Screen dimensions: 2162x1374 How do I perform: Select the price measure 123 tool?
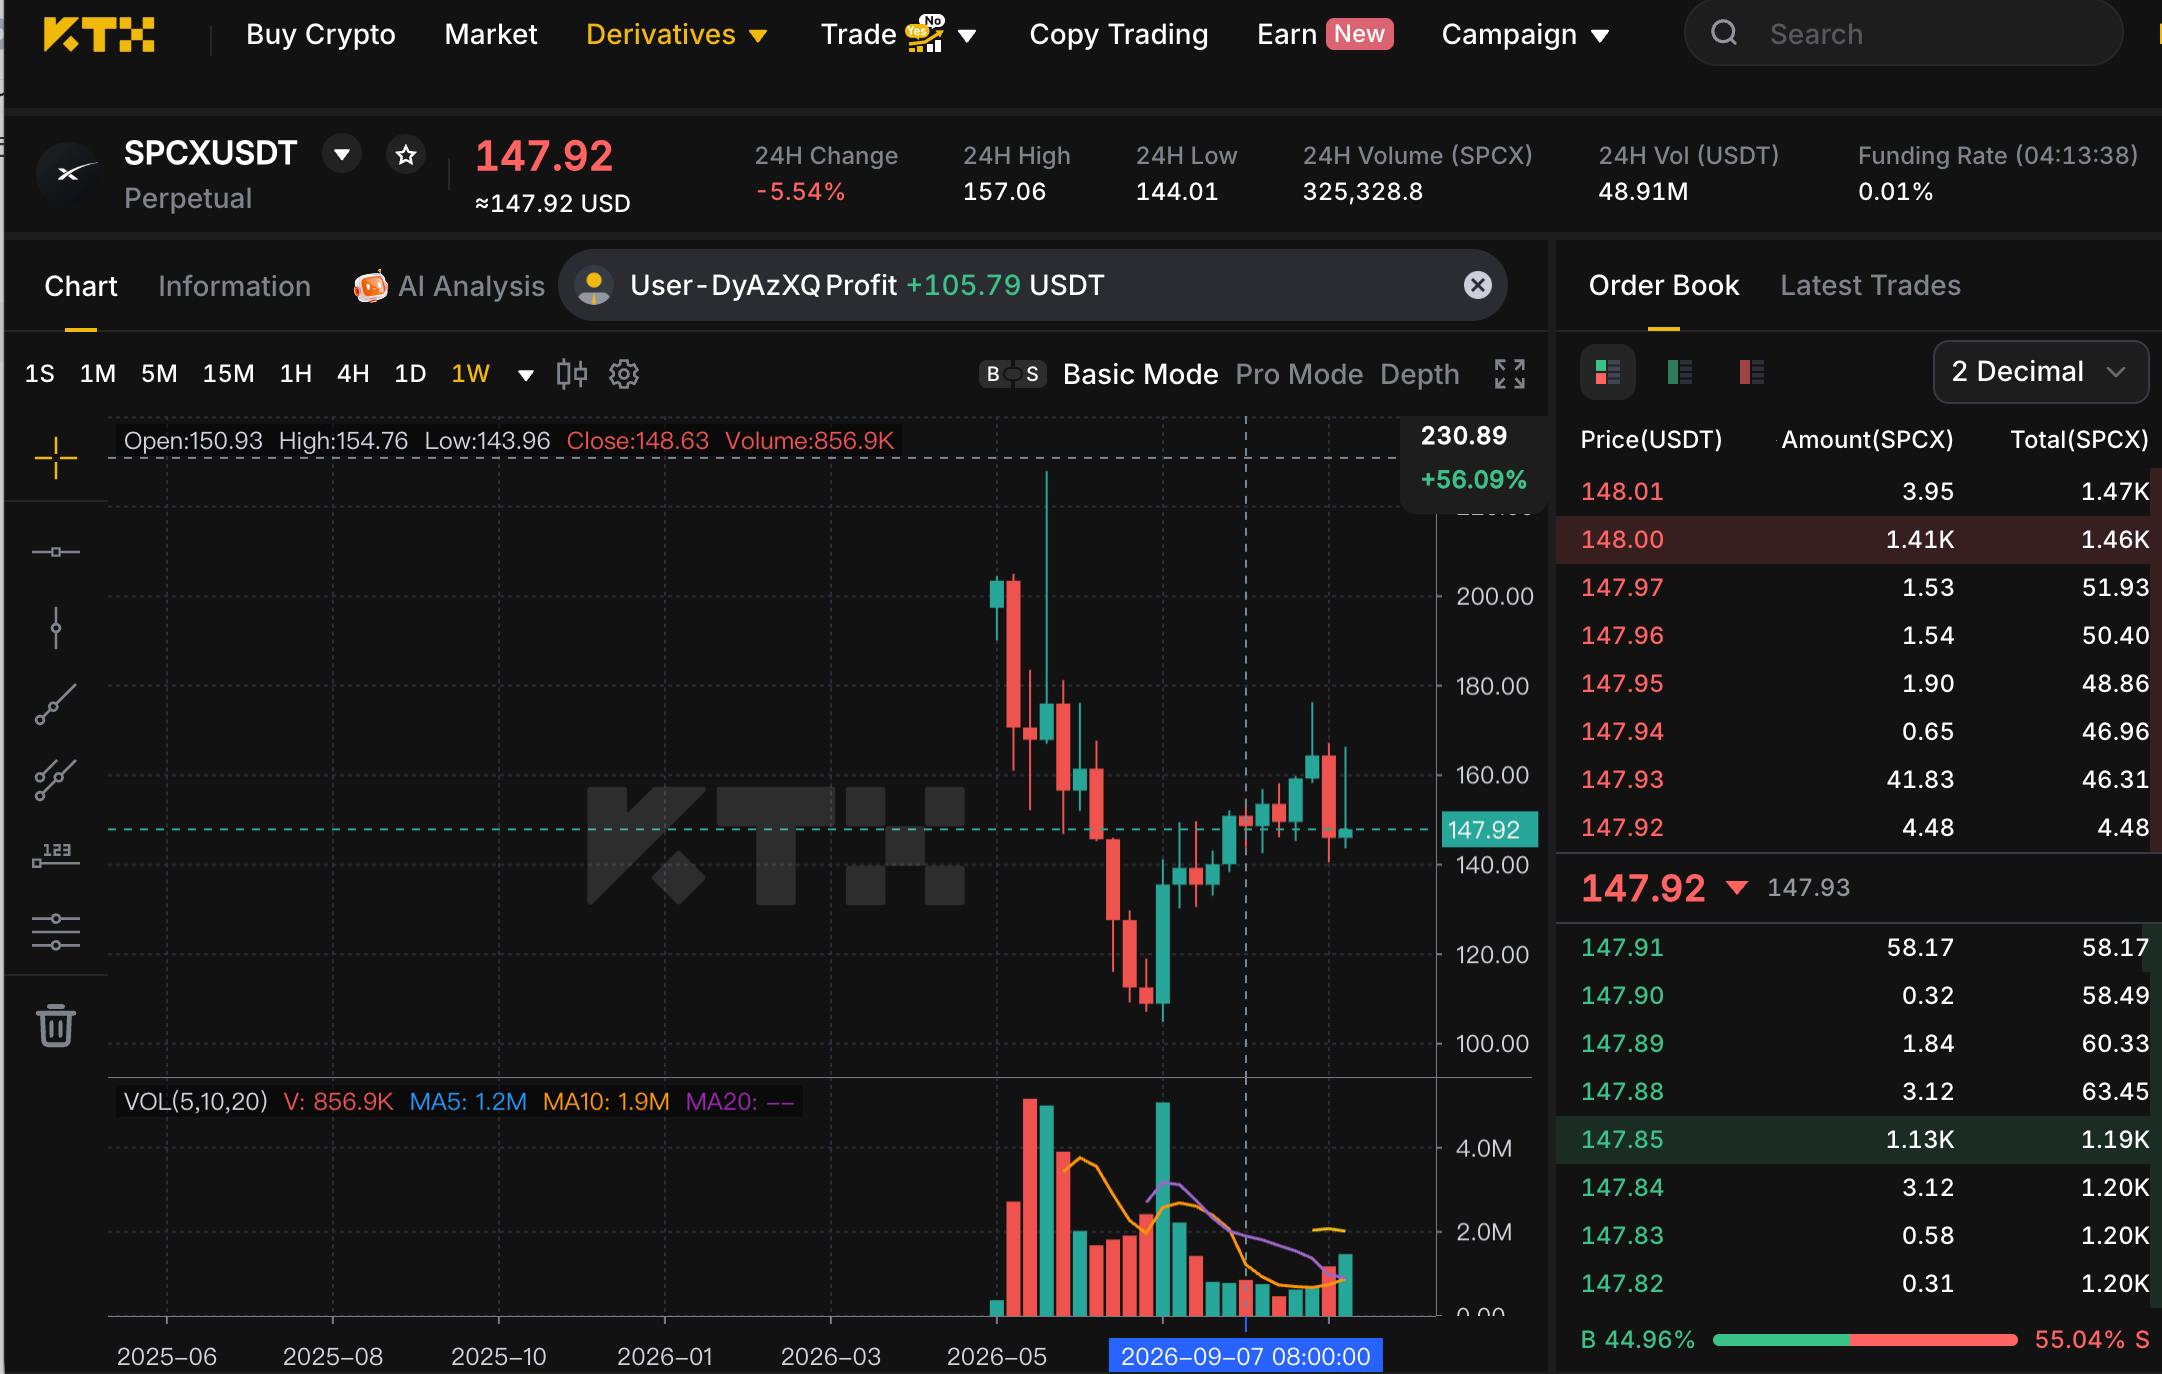coord(55,855)
